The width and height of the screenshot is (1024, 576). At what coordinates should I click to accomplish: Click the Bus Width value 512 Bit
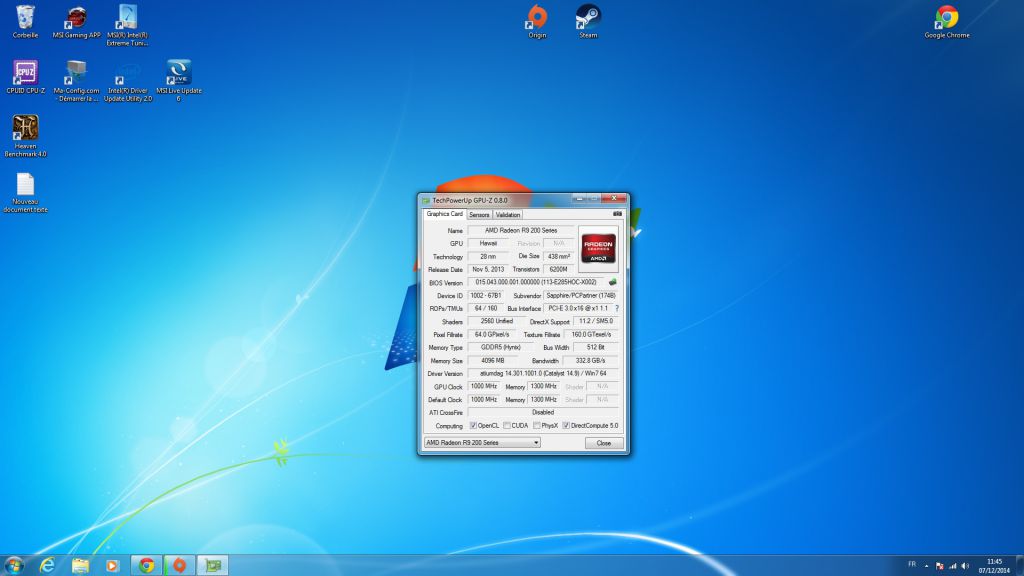(x=596, y=347)
